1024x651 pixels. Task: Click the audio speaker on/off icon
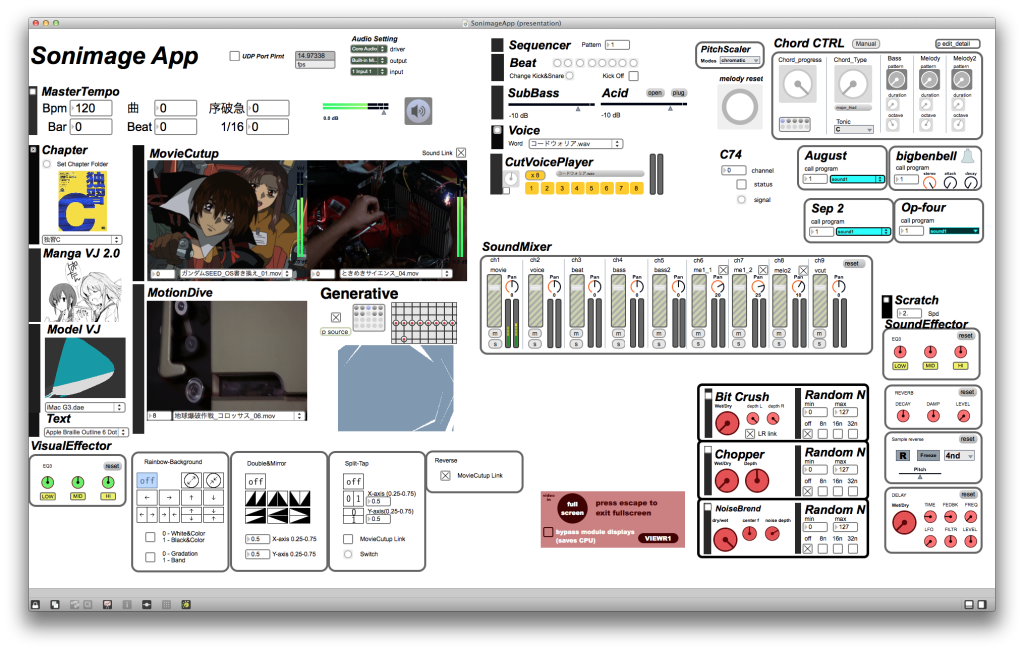click(418, 110)
